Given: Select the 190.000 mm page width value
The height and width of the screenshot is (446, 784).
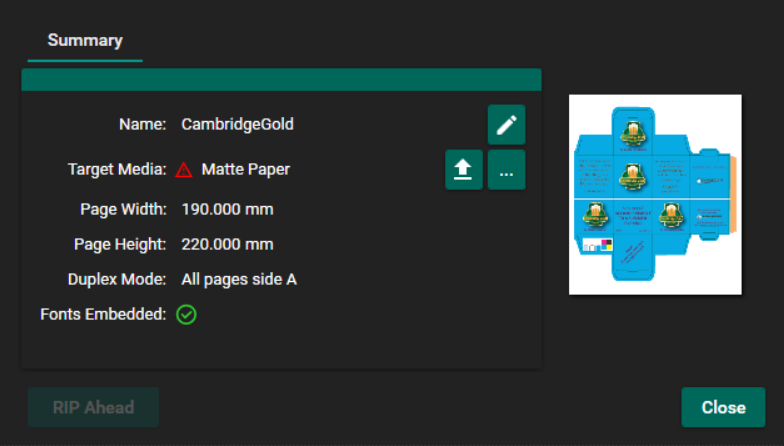Looking at the screenshot, I should pos(227,210).
